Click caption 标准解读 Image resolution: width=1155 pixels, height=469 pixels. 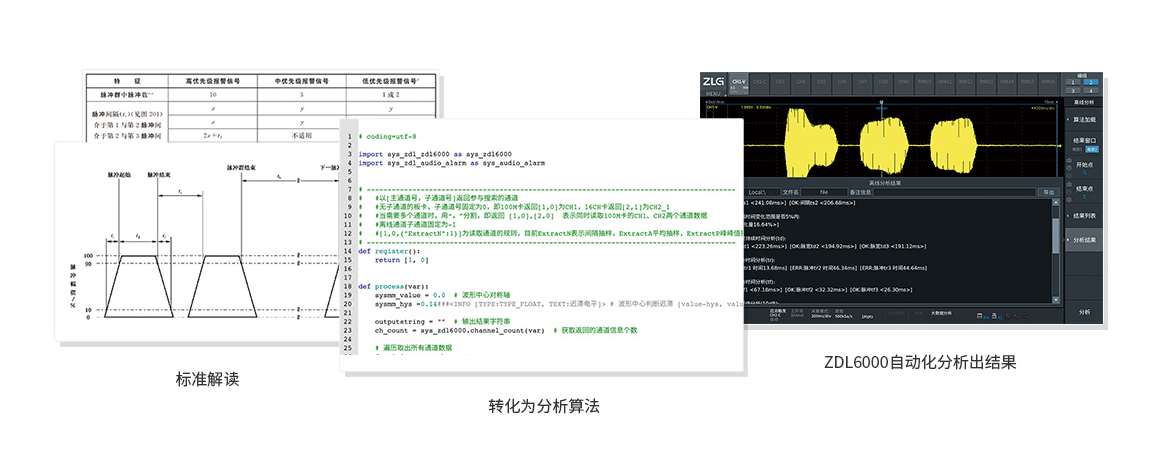[x=208, y=380]
